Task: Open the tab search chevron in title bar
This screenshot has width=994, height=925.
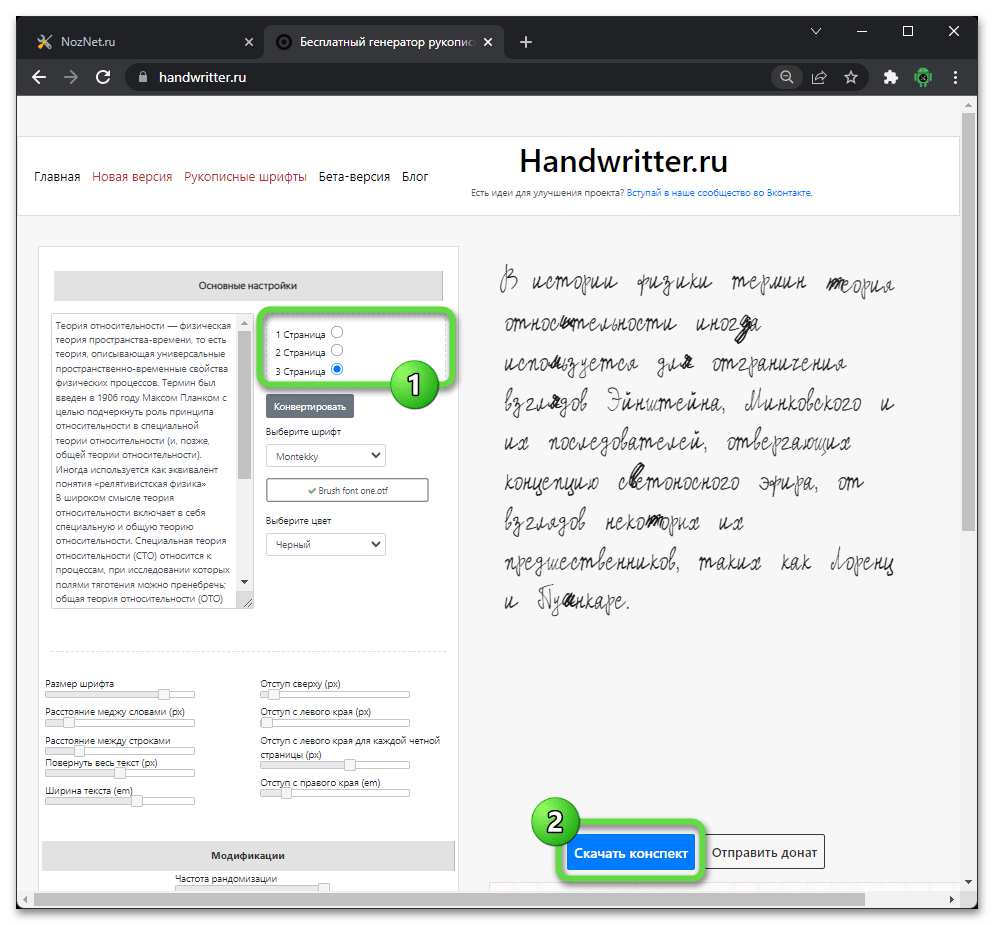Action: click(x=816, y=31)
